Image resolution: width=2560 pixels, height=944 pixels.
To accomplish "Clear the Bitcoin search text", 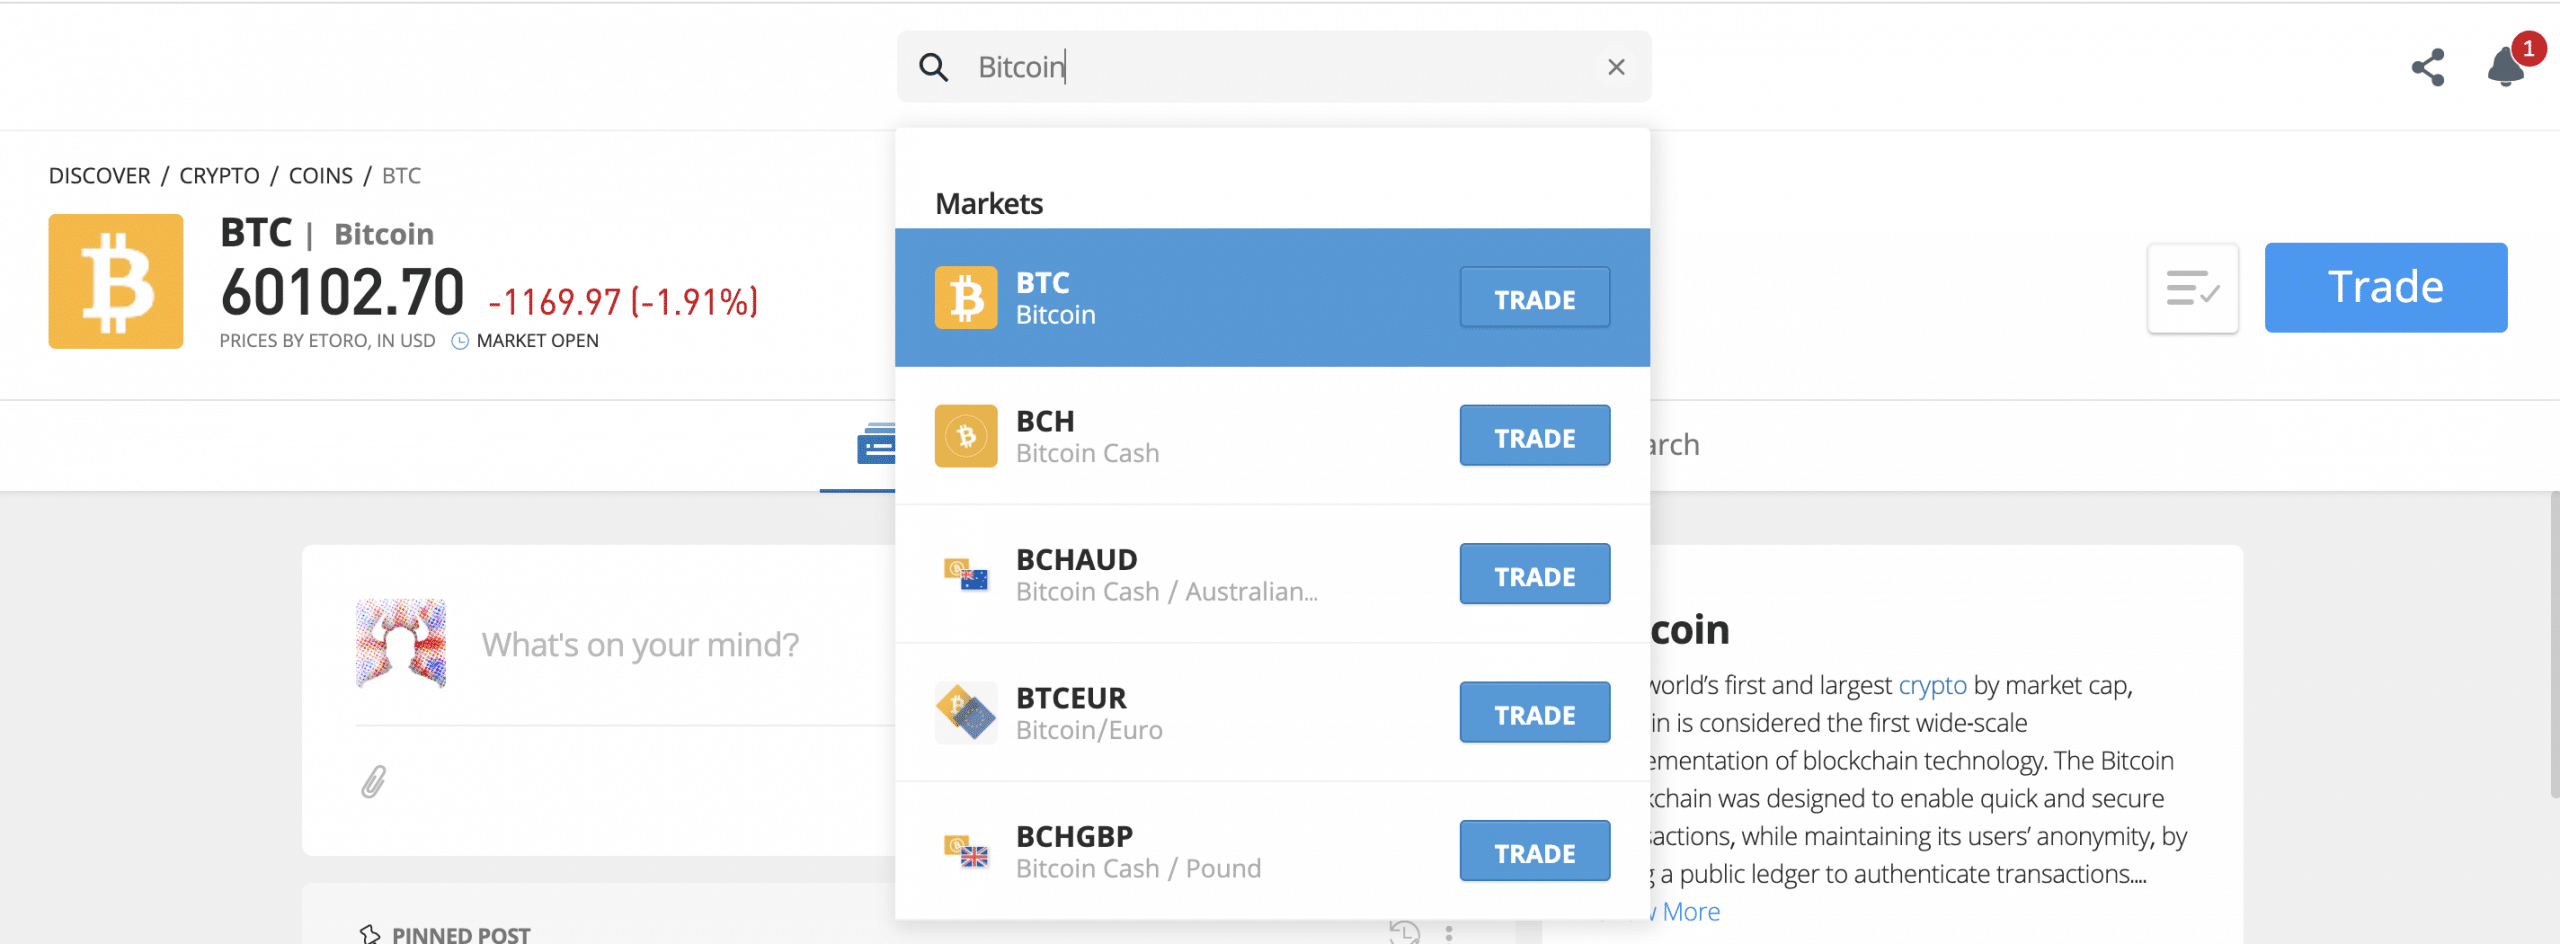I will pos(1616,67).
